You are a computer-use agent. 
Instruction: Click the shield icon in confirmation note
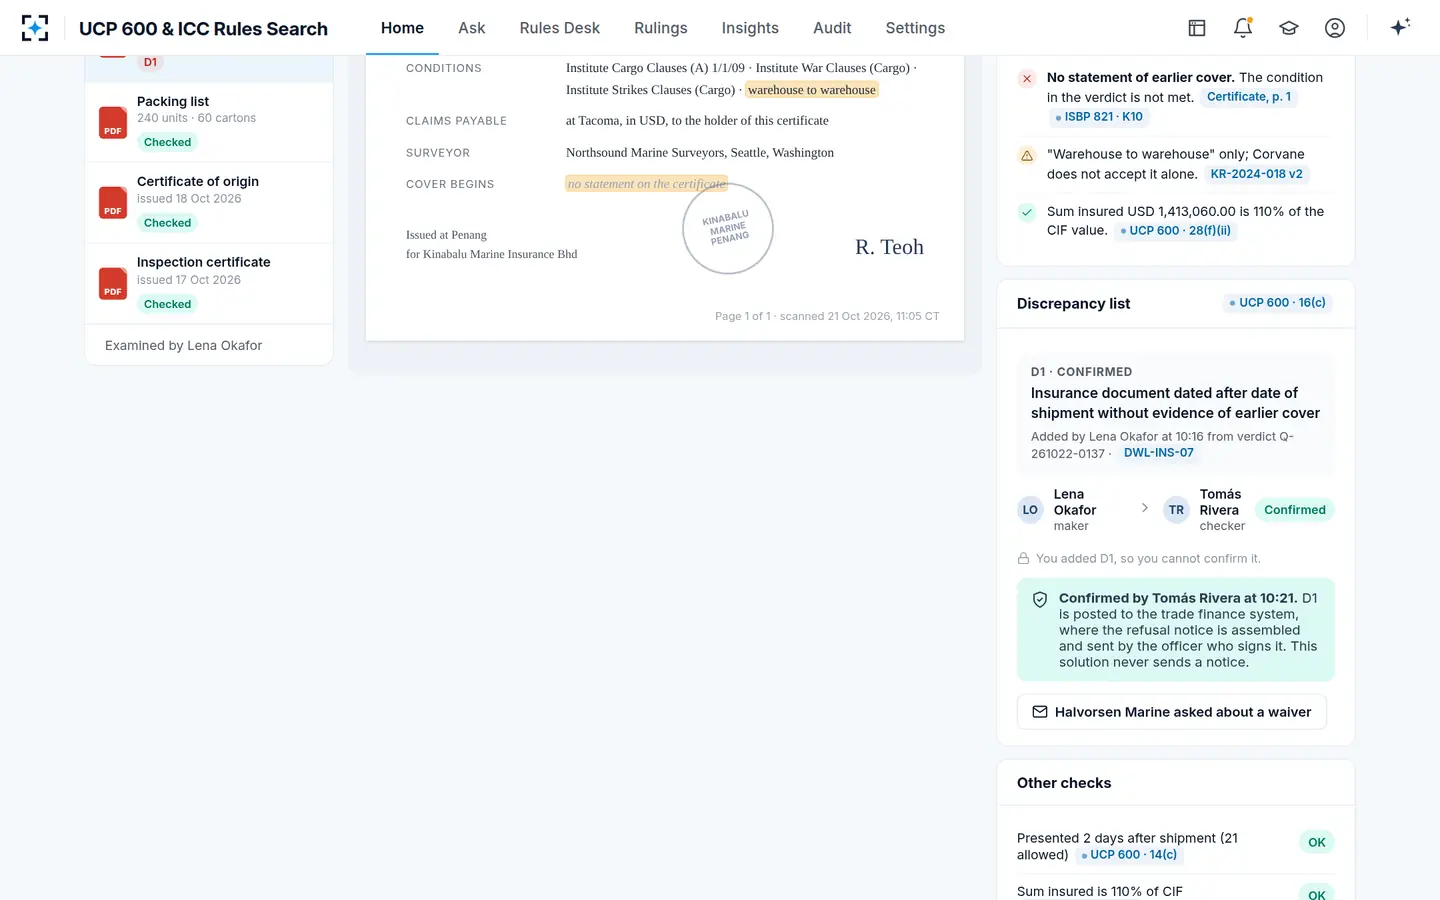(1040, 600)
